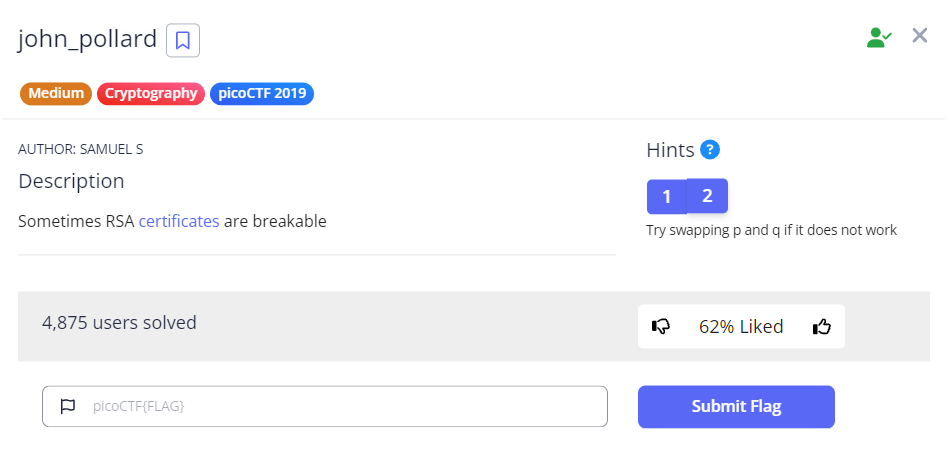Open the certificates link in the description
Viewport: 949px width, 459px height.
[x=179, y=221]
